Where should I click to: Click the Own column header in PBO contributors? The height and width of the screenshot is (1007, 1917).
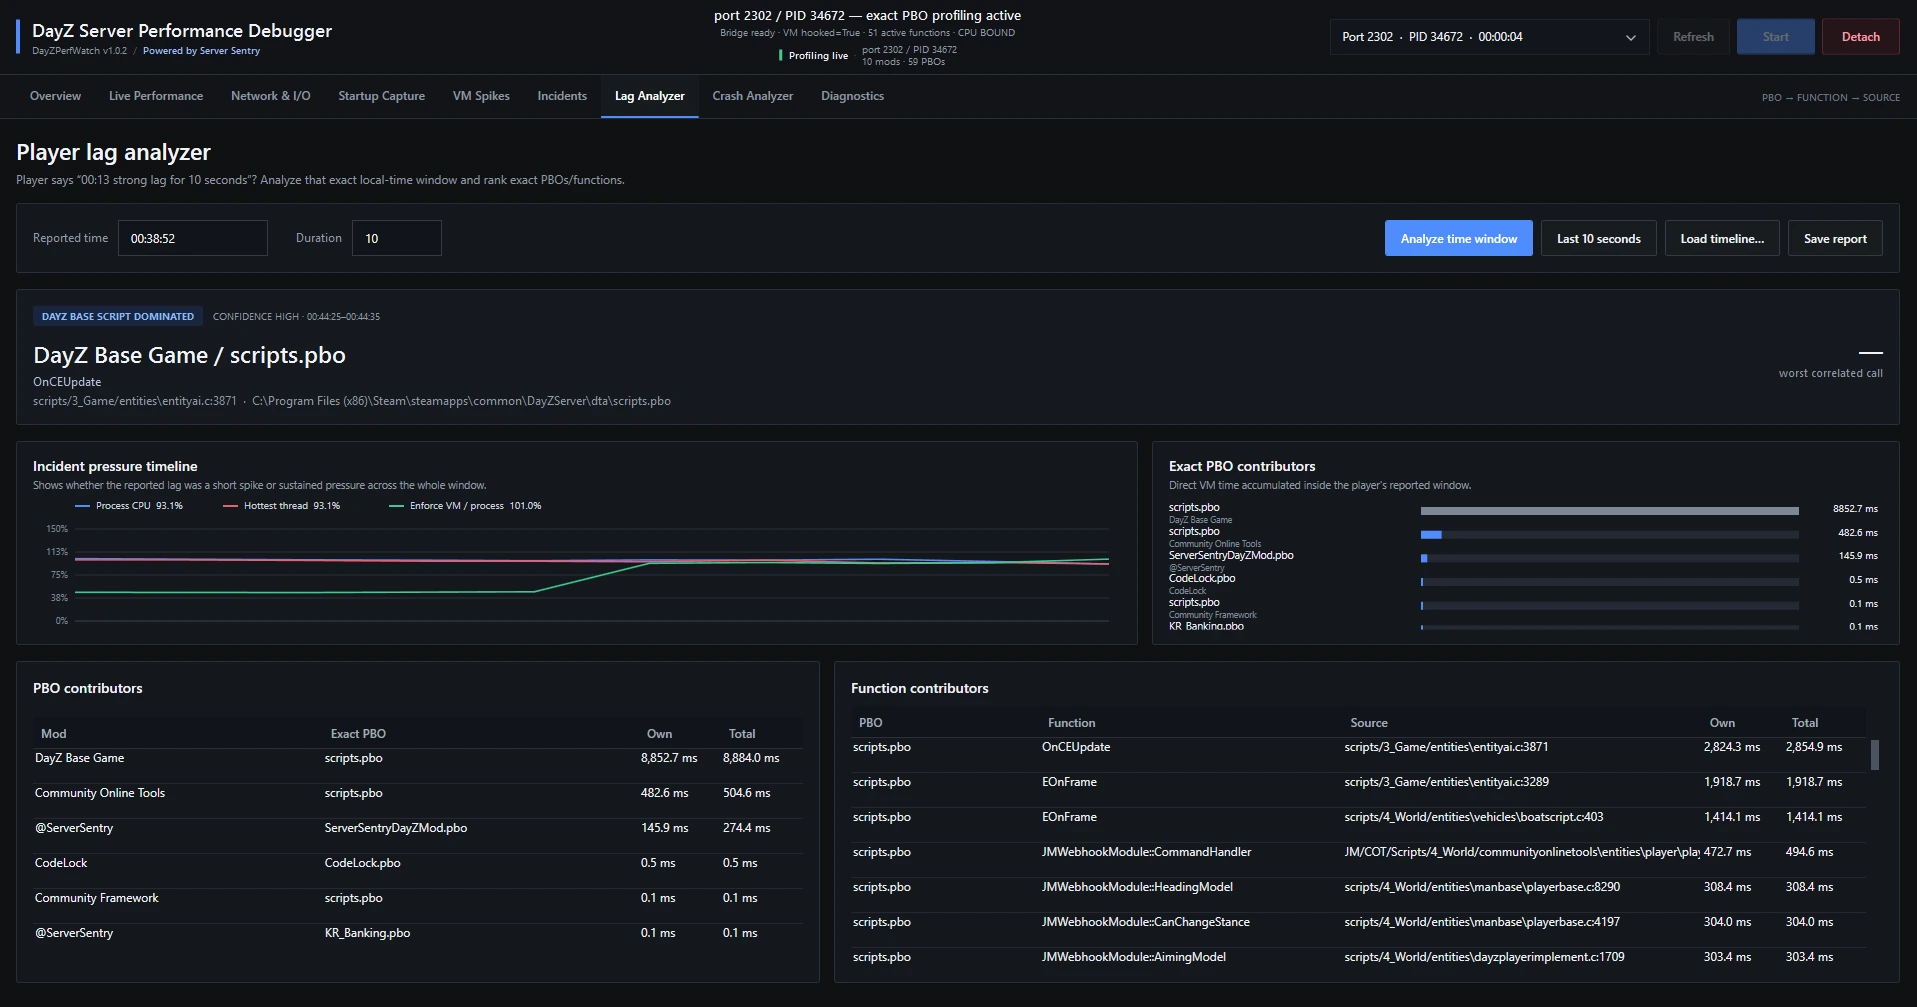(x=659, y=734)
